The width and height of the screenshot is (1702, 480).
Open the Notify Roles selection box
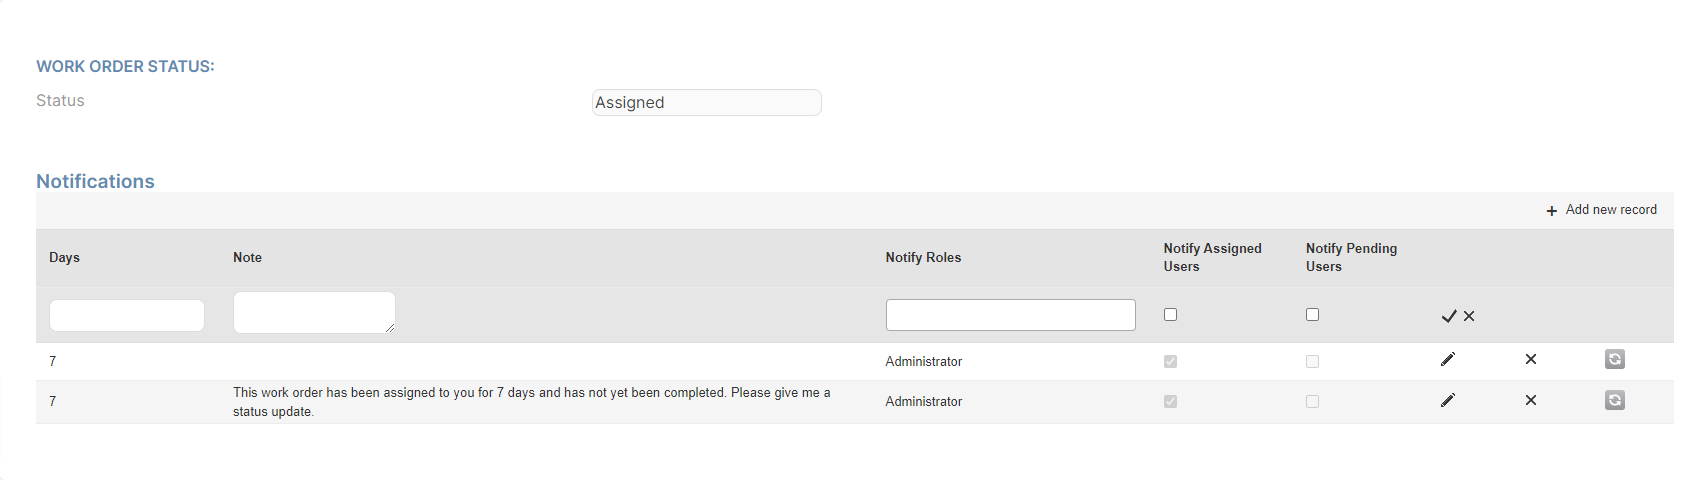click(1011, 315)
